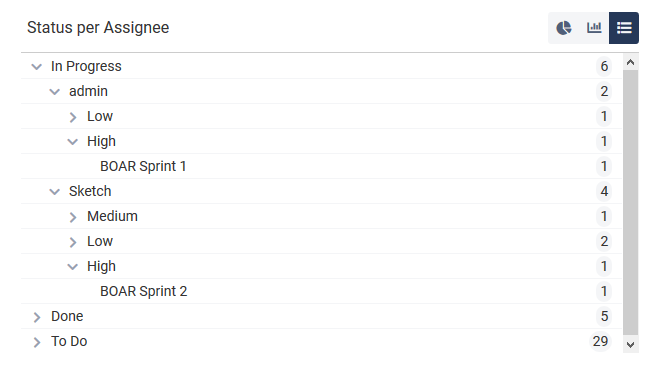Expand Low priority under Sketch
This screenshot has width=656, height=366.
[73, 242]
